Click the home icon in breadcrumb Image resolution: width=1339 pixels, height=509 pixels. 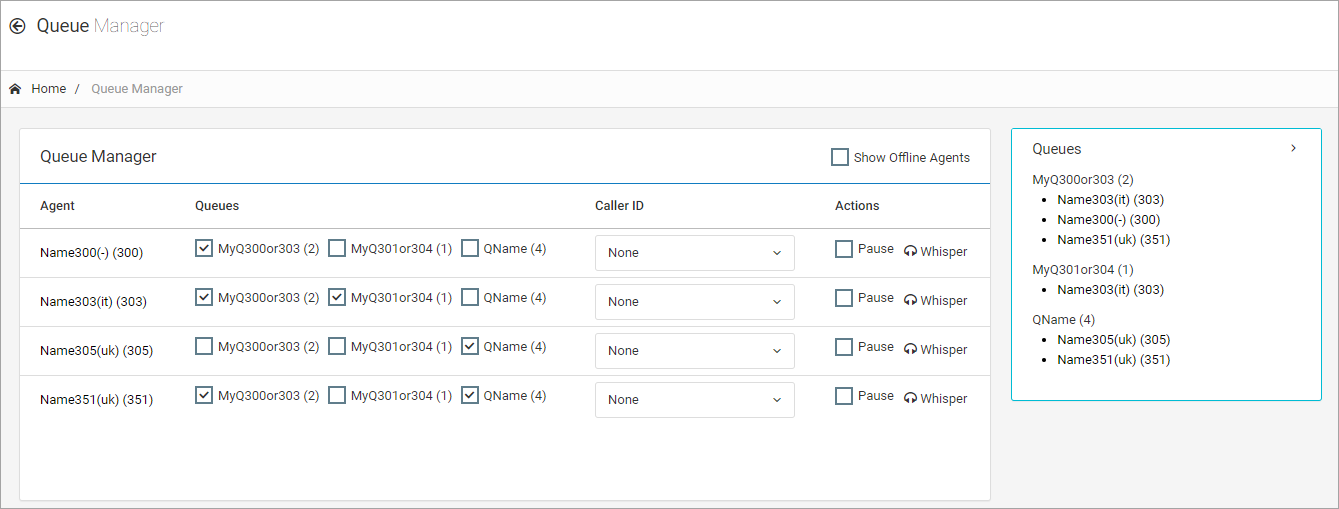(15, 89)
